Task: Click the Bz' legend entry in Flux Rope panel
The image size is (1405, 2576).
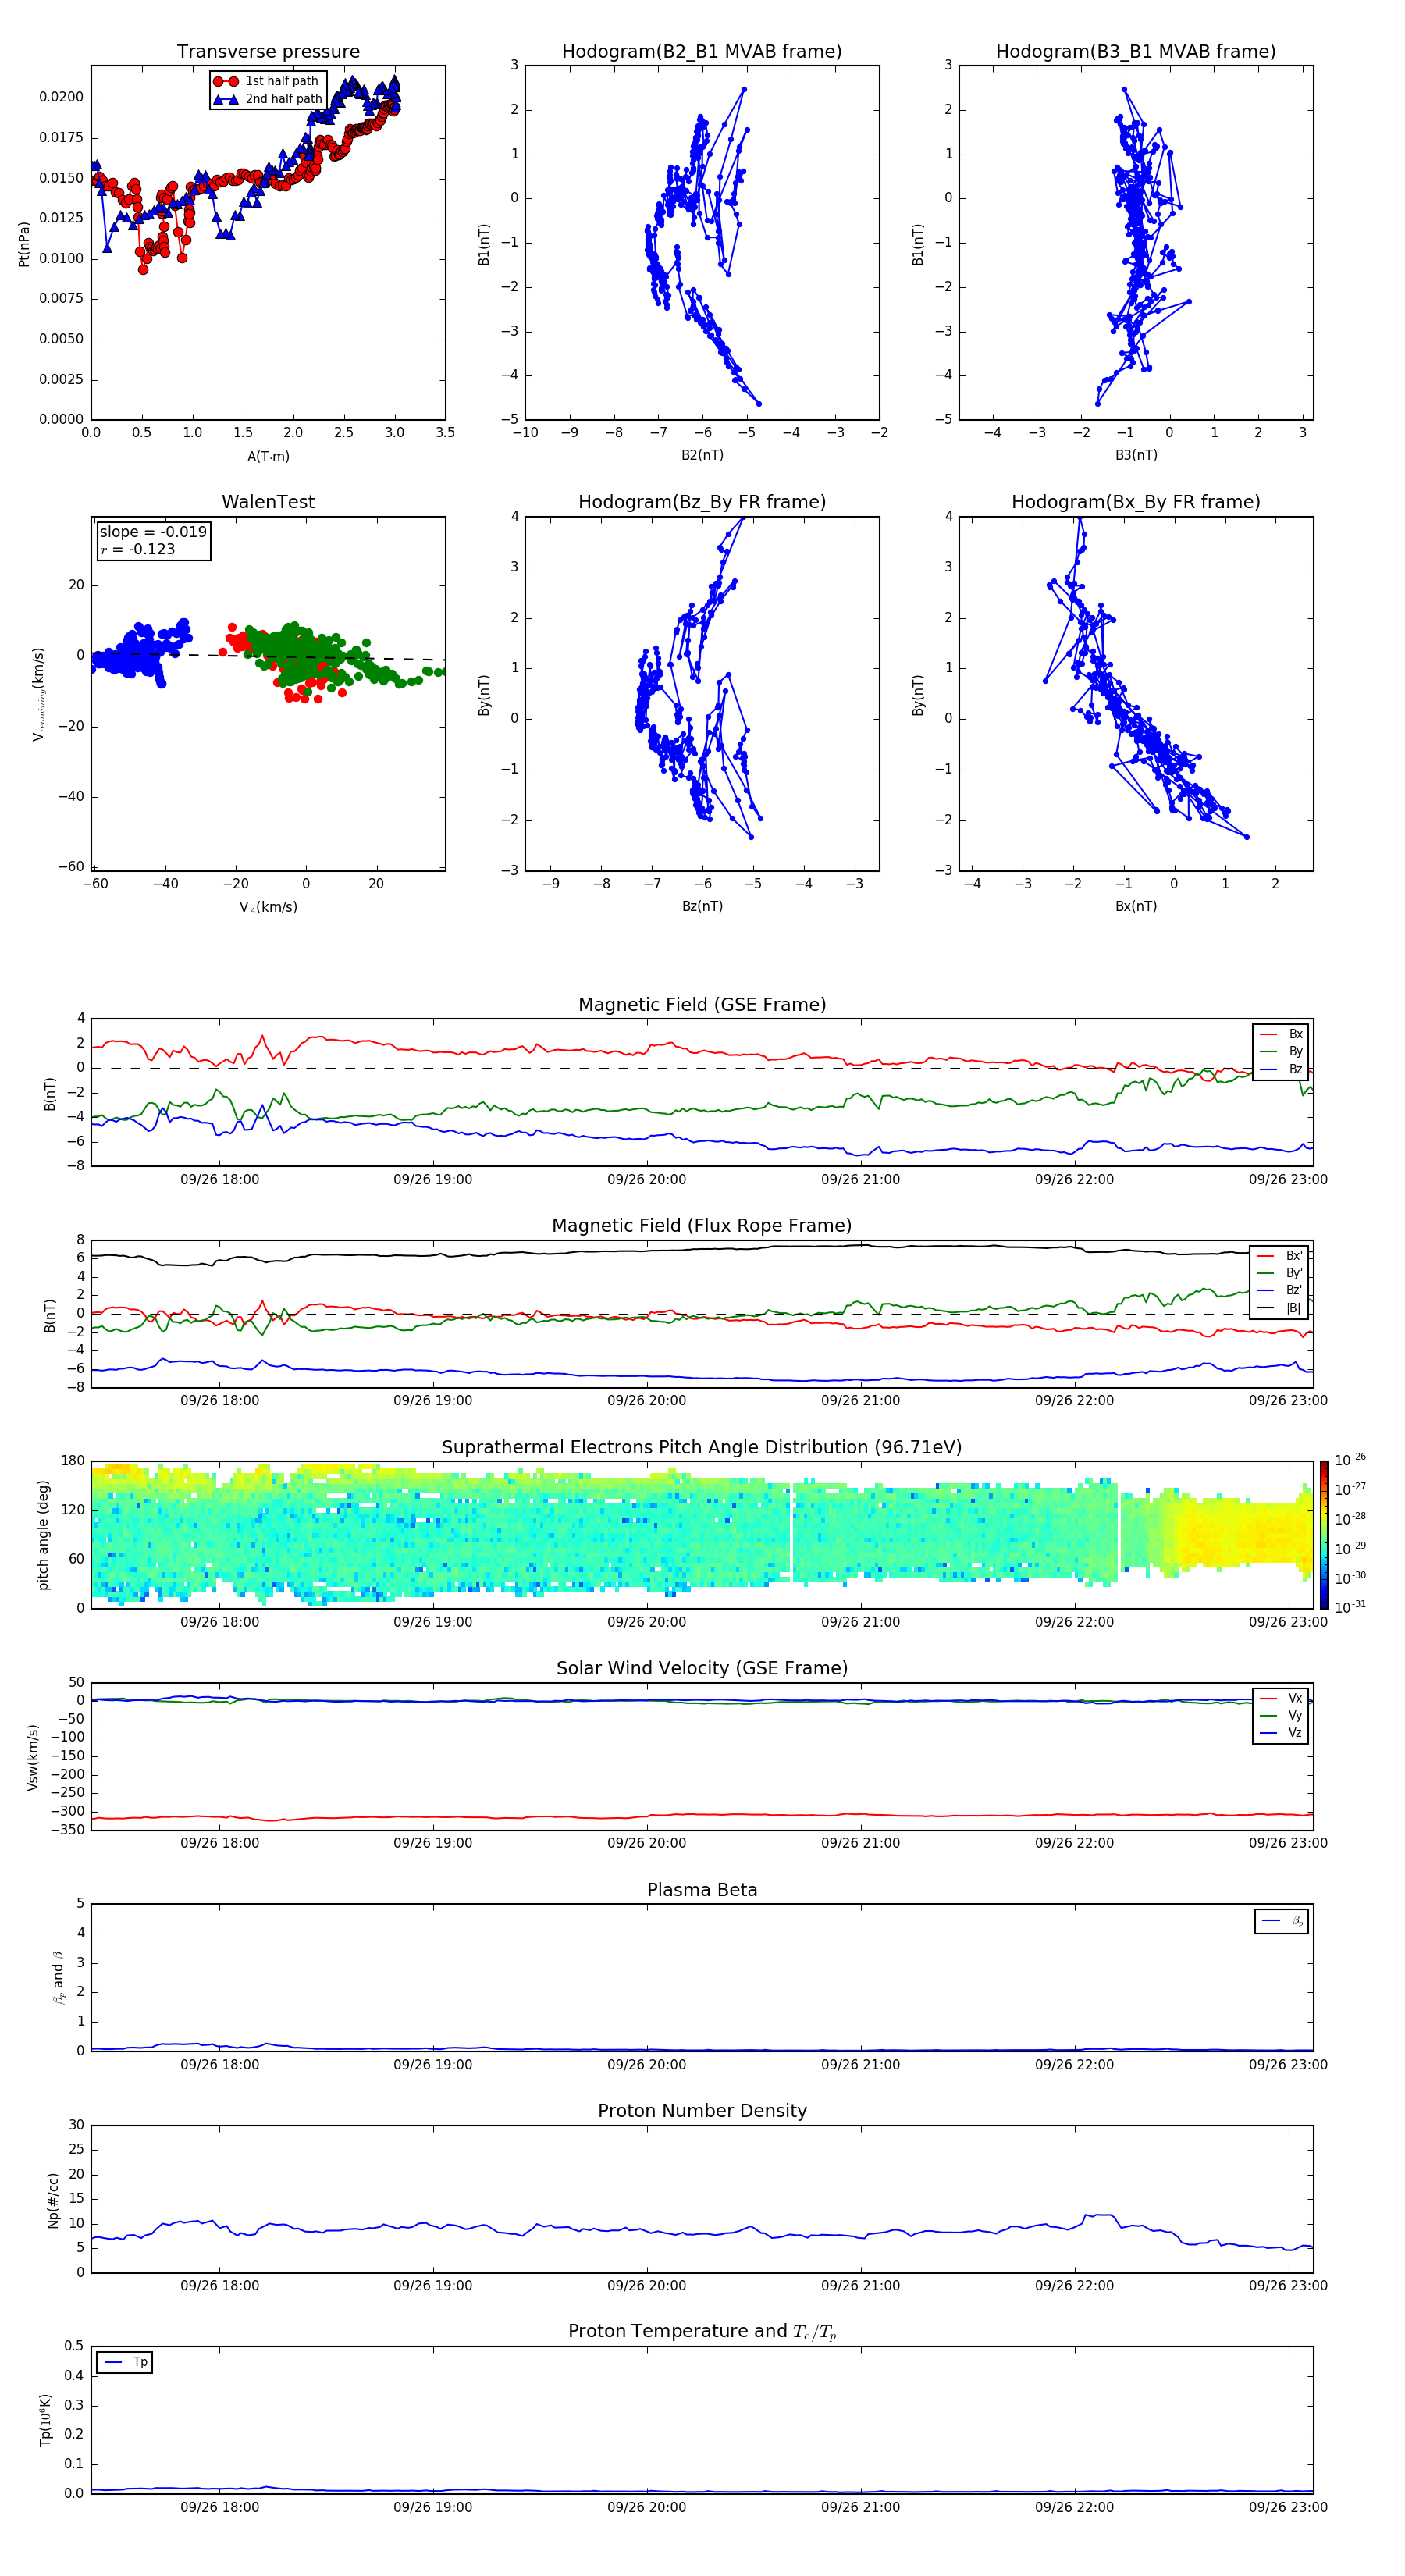Action: pyautogui.click(x=1279, y=1290)
